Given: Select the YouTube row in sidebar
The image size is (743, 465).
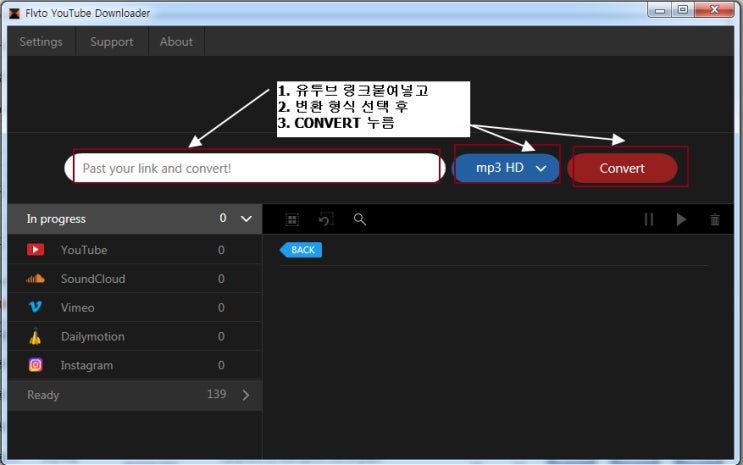Looking at the screenshot, I should click(x=135, y=249).
